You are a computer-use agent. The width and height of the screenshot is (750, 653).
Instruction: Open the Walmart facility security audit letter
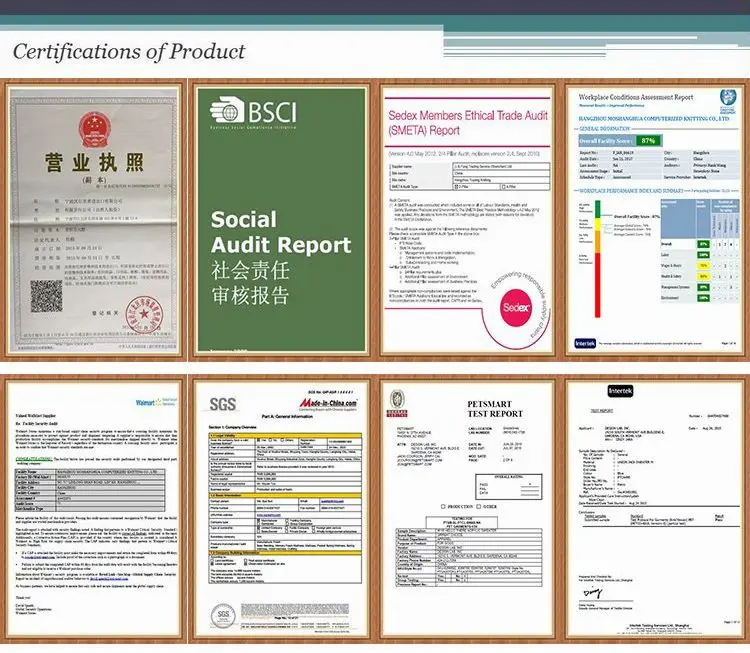pyautogui.click(x=93, y=510)
